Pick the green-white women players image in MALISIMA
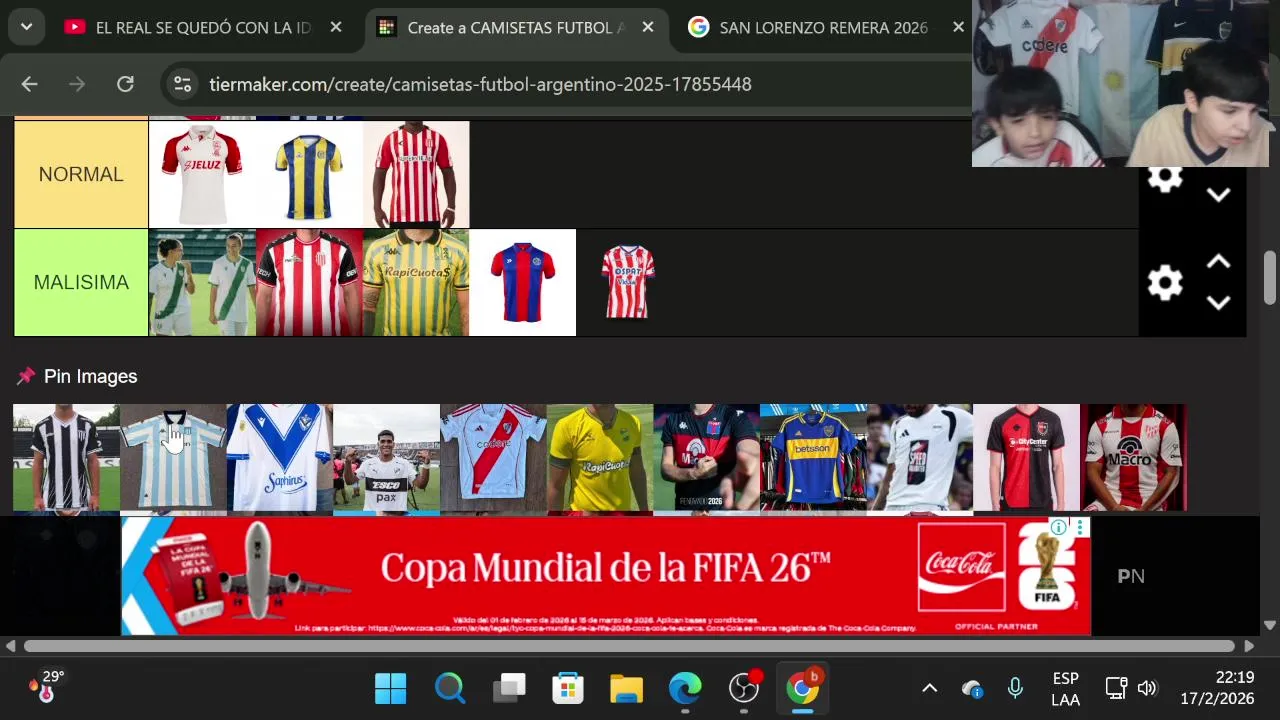Viewport: 1280px width, 720px height. pyautogui.click(x=202, y=282)
